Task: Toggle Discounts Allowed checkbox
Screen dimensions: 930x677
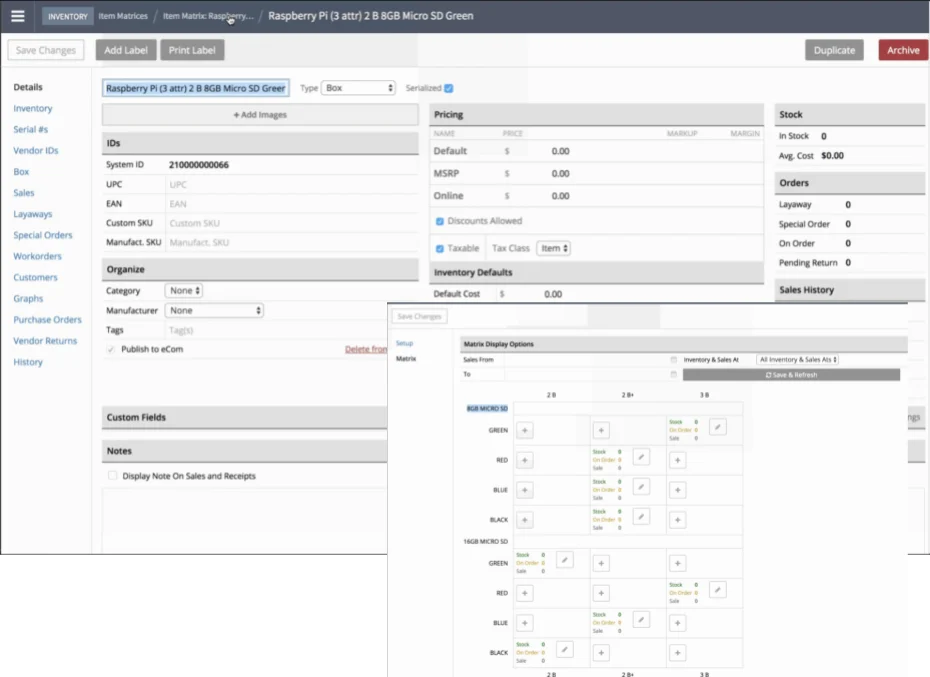Action: (439, 221)
